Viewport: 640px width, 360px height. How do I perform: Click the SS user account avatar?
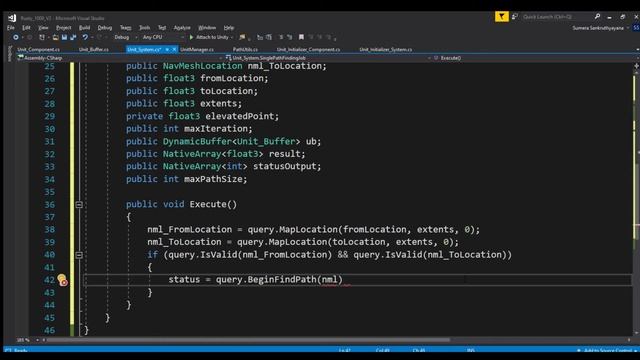pyautogui.click(x=636, y=28)
